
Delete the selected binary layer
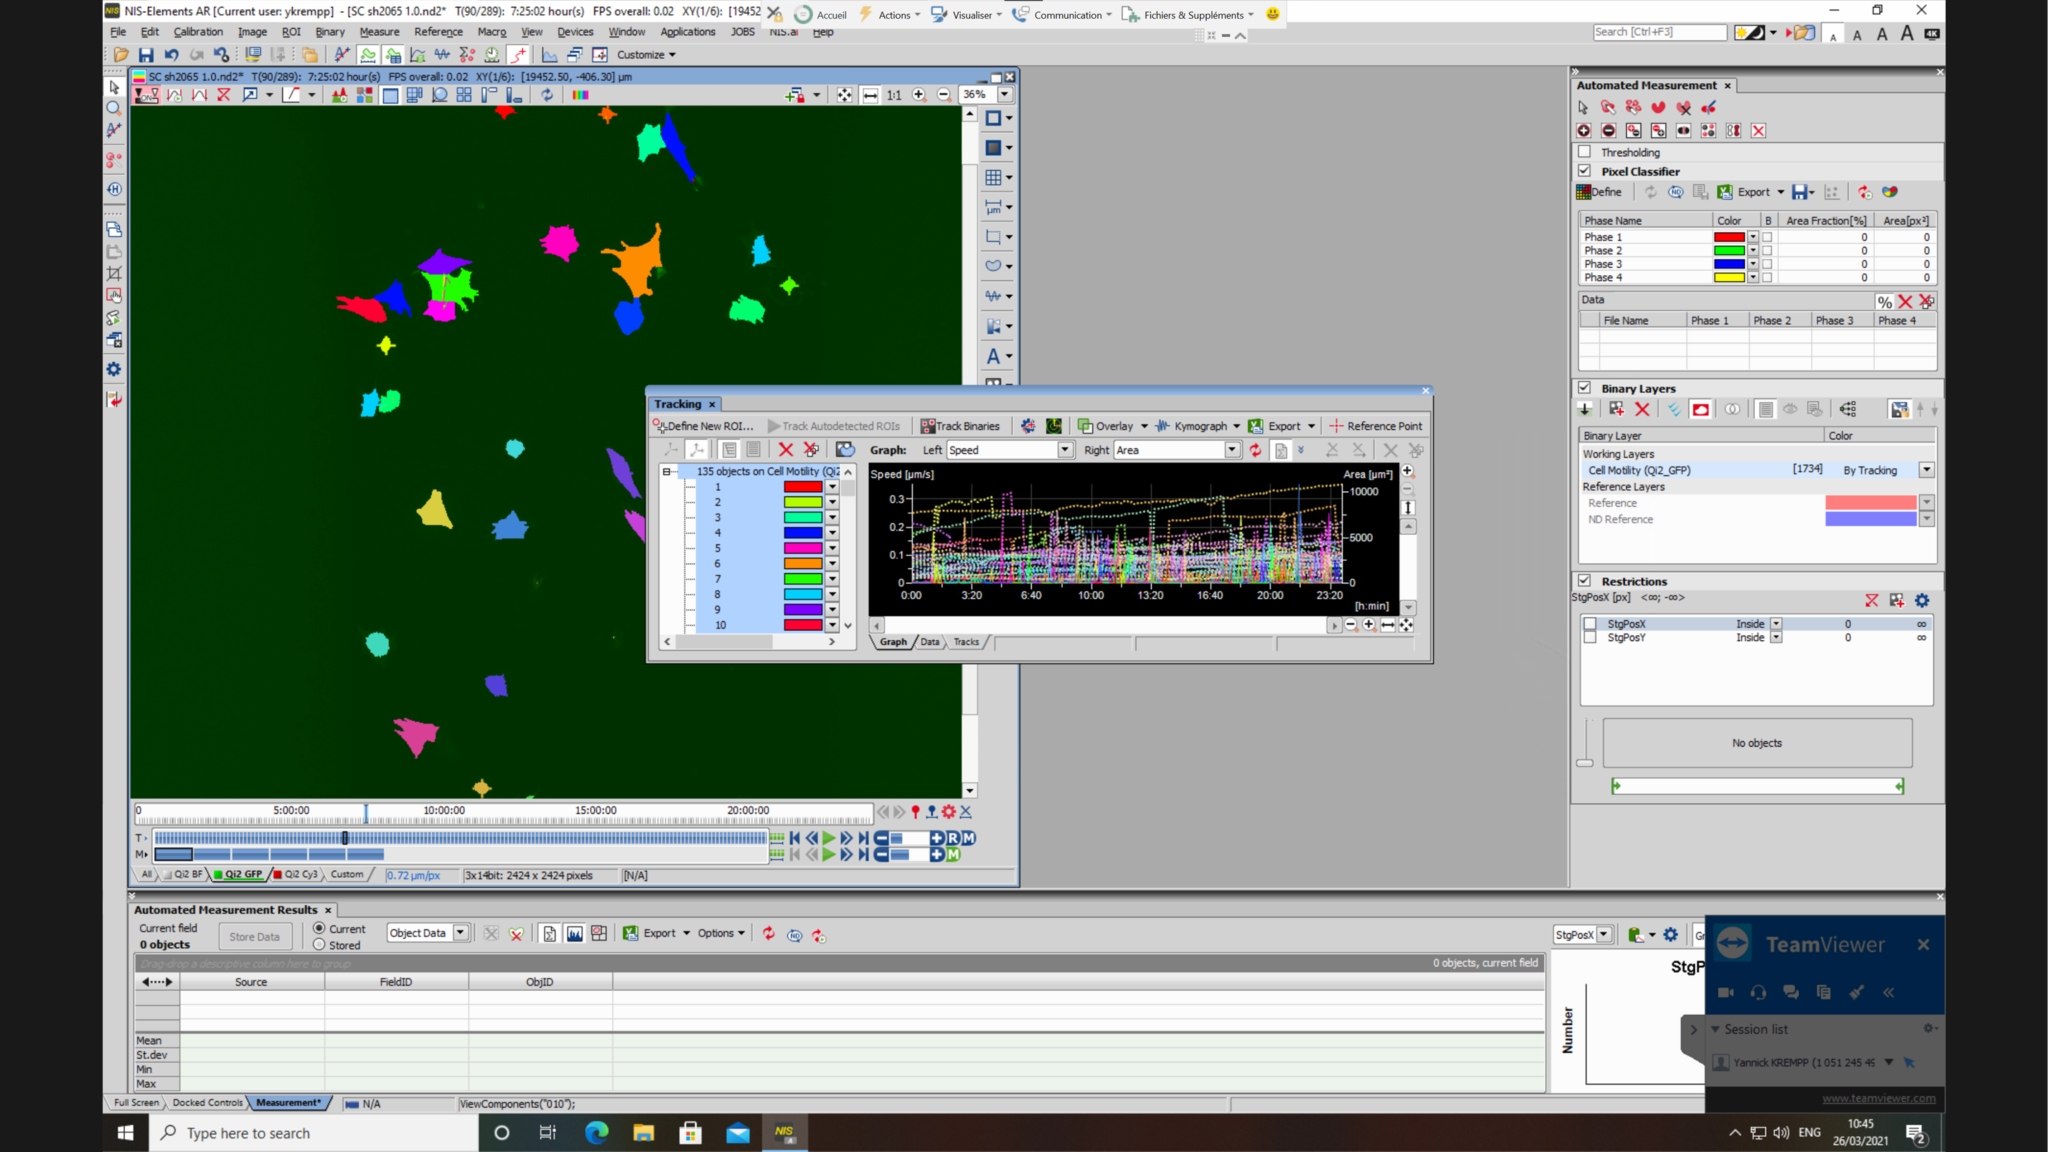click(x=1643, y=409)
